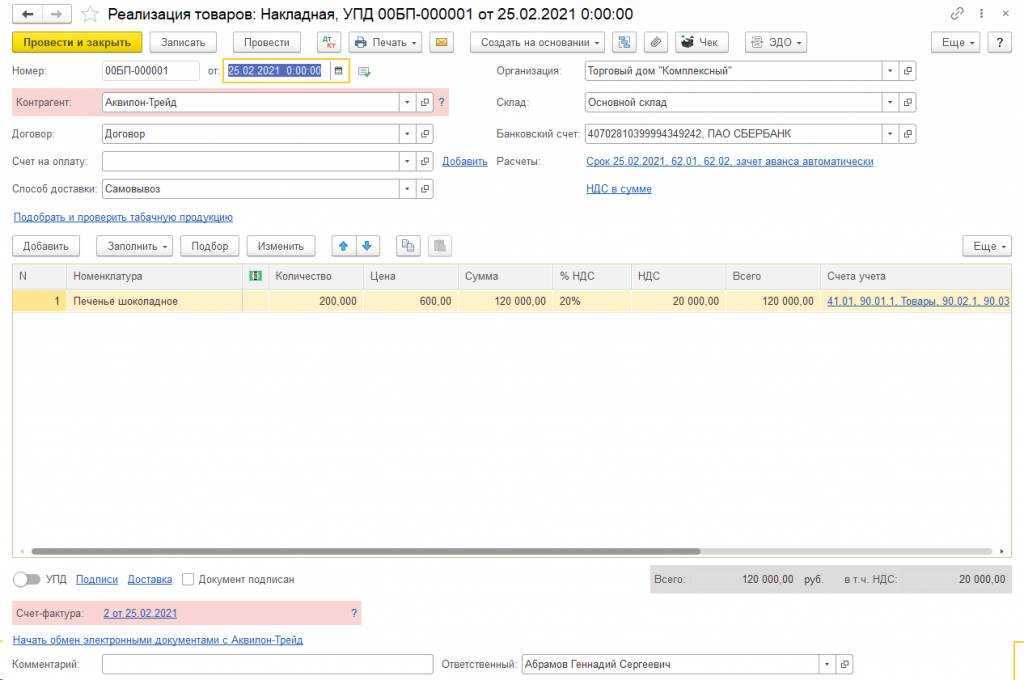Click the Комментарий input field

coord(267,664)
